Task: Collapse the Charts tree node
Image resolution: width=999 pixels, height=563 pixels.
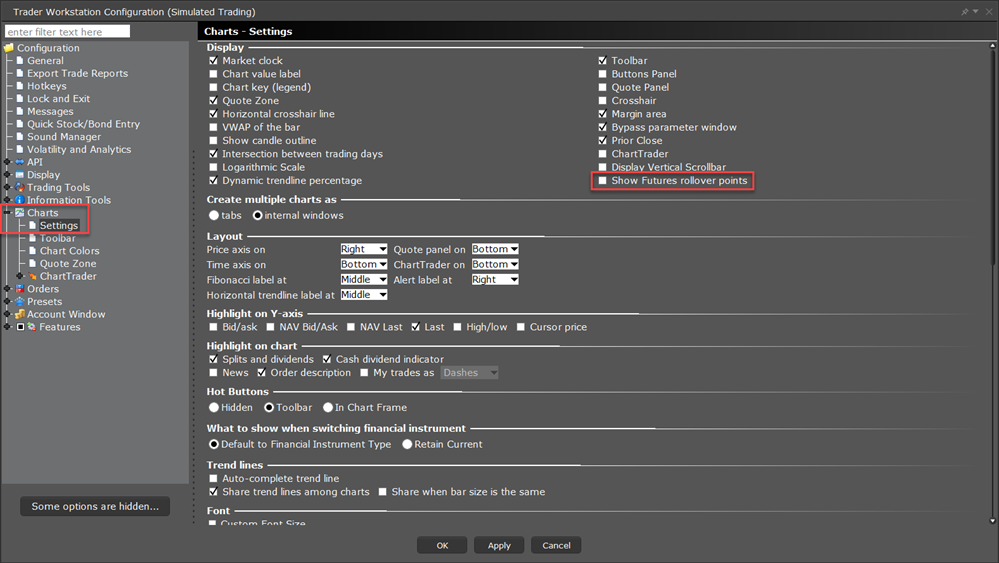Action: tap(8, 213)
